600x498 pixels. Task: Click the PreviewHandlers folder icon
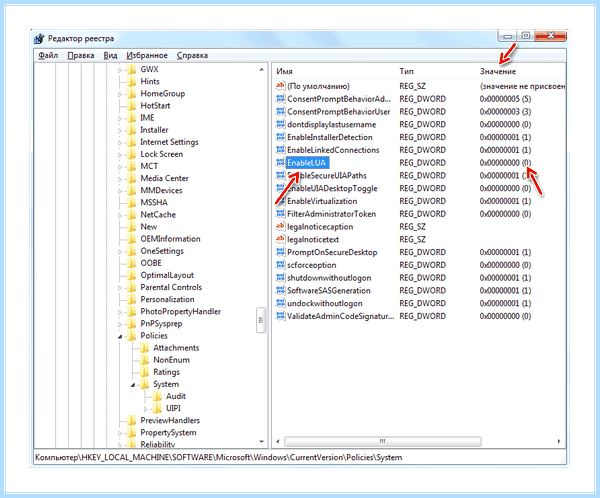pyautogui.click(x=132, y=420)
